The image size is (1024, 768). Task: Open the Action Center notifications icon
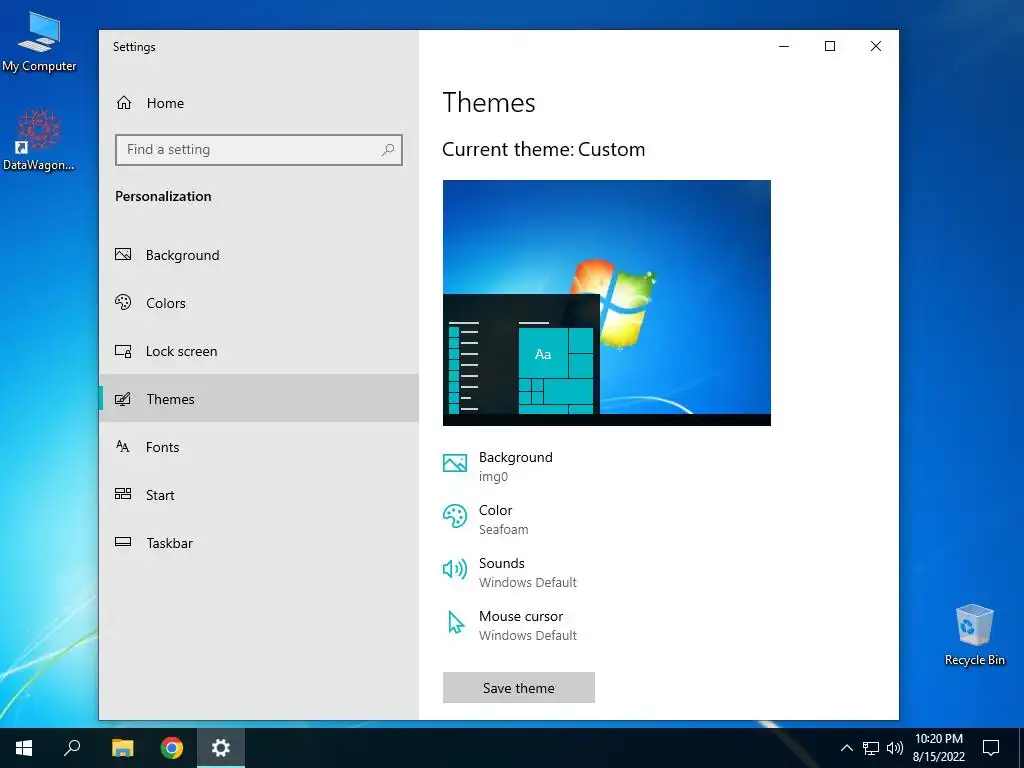pos(991,748)
